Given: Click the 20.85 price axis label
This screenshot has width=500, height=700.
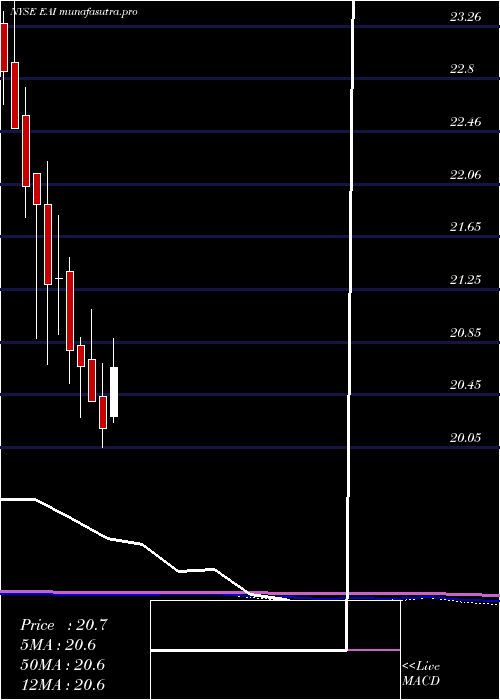Looking at the screenshot, I should click(x=466, y=333).
